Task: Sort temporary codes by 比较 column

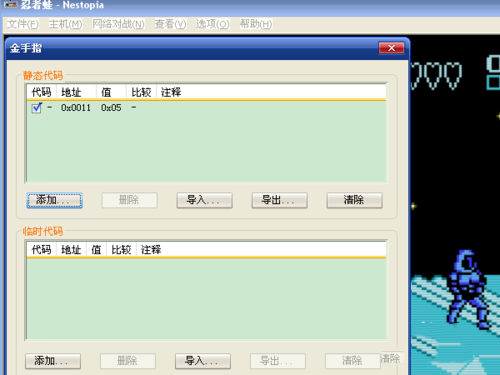Action: click(x=122, y=249)
